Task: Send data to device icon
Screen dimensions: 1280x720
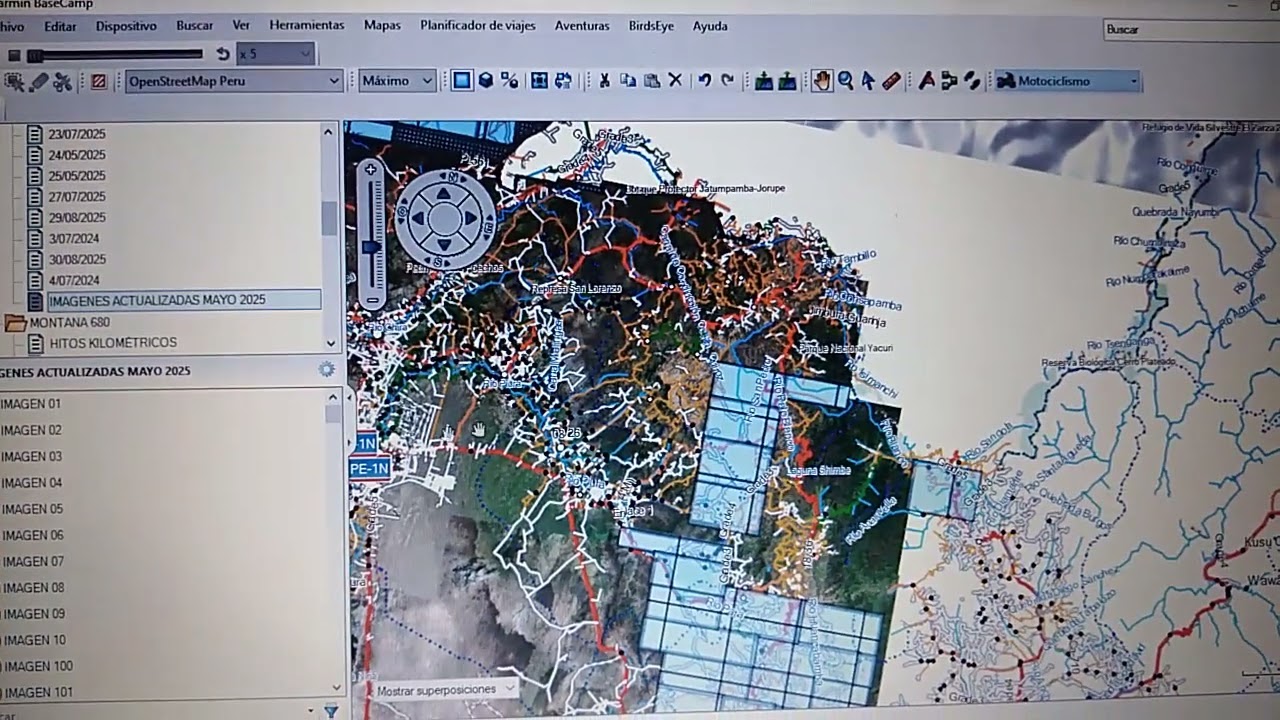Action: (764, 81)
